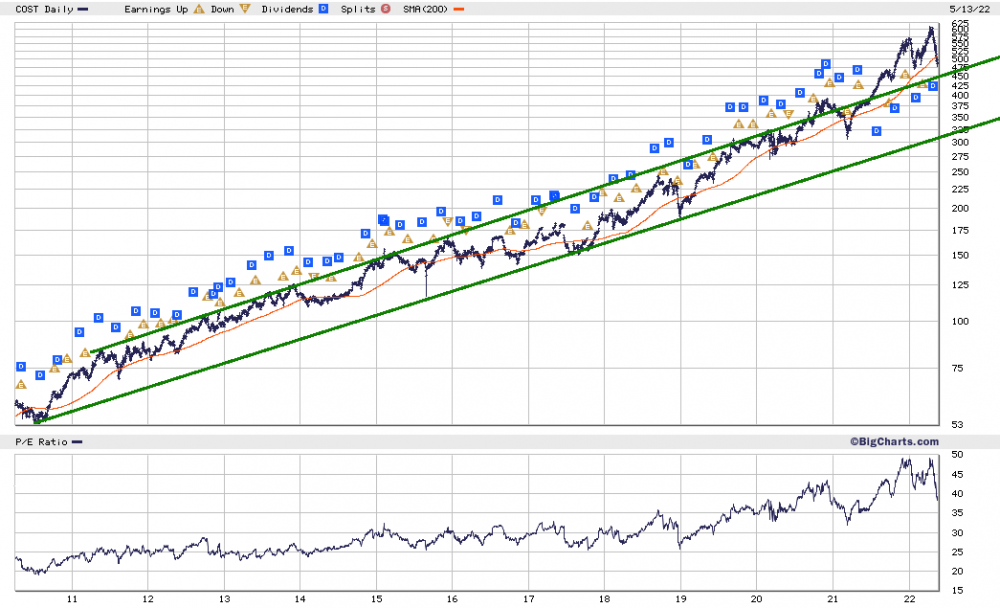Select the isolated dividend marker below price in 2021
This screenshot has height=608, width=1000.
(x=876, y=131)
